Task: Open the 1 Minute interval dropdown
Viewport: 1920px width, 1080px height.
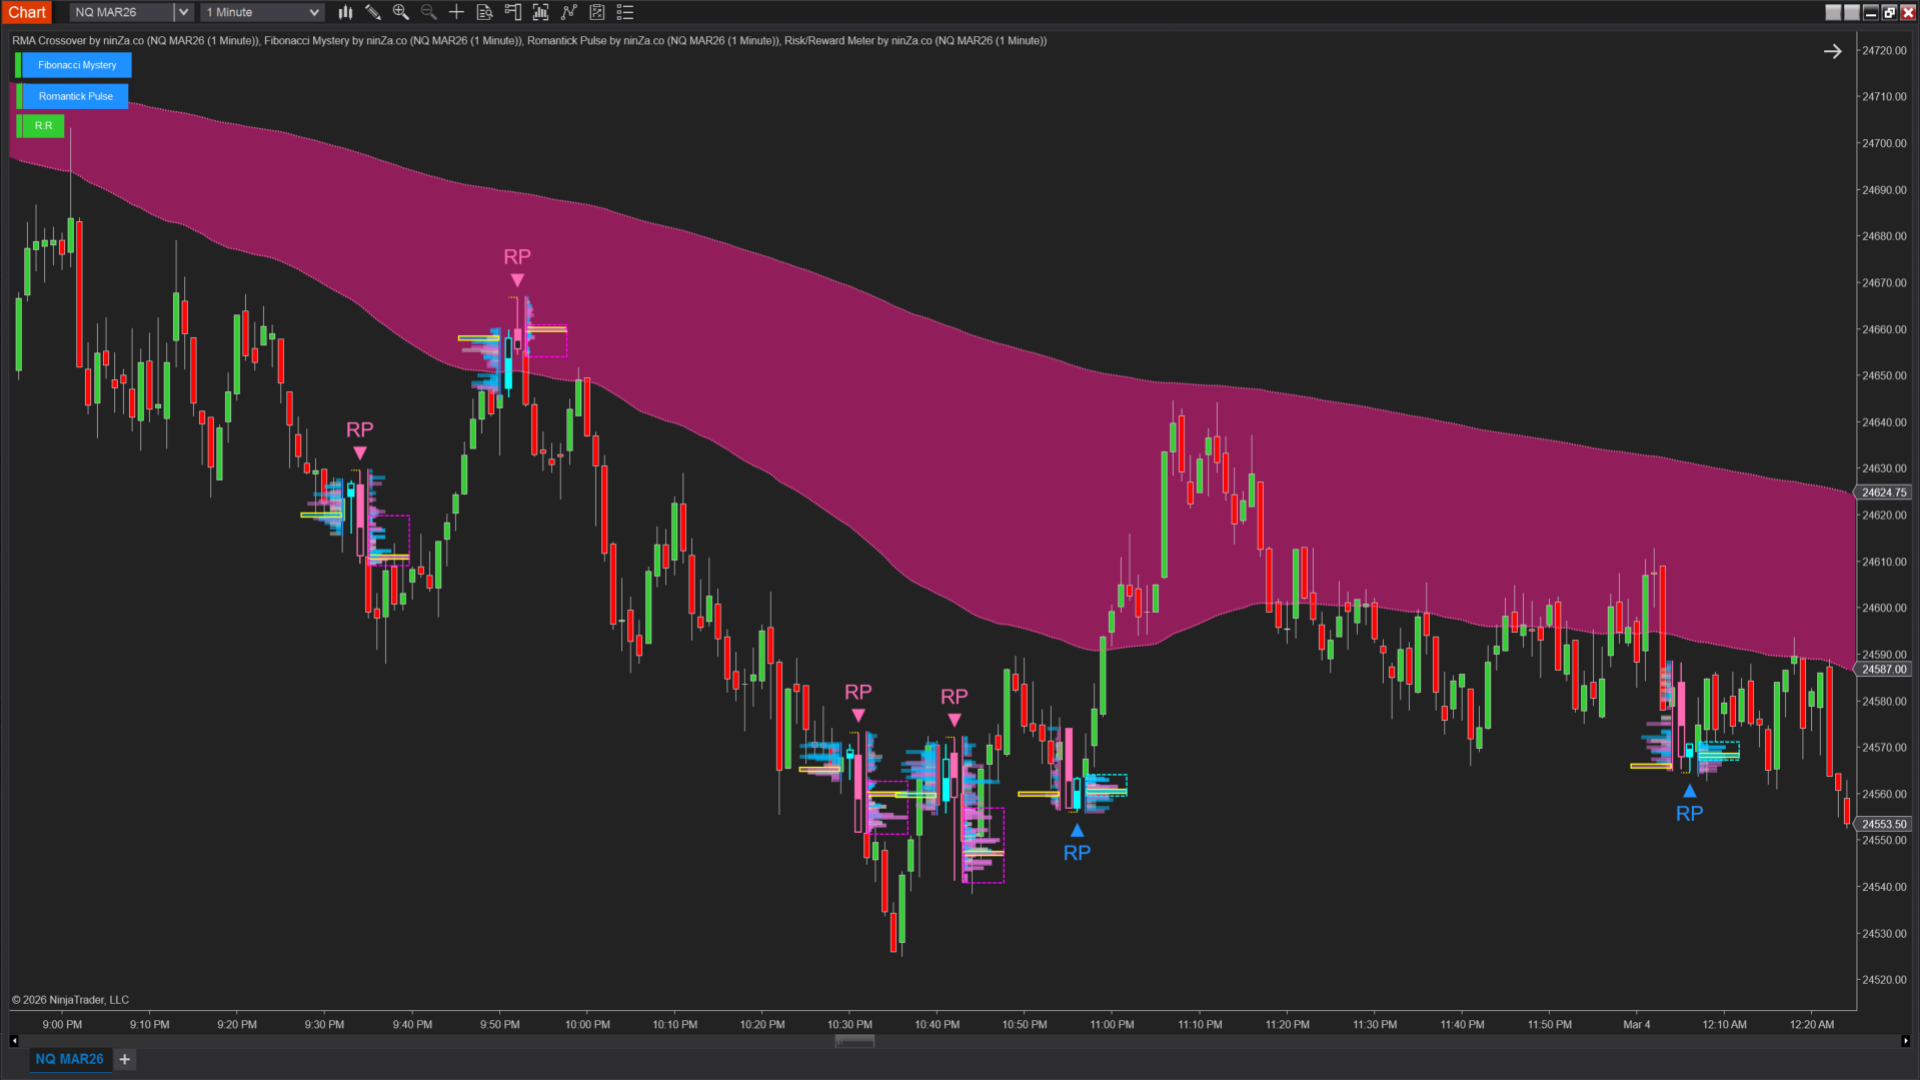Action: point(263,12)
